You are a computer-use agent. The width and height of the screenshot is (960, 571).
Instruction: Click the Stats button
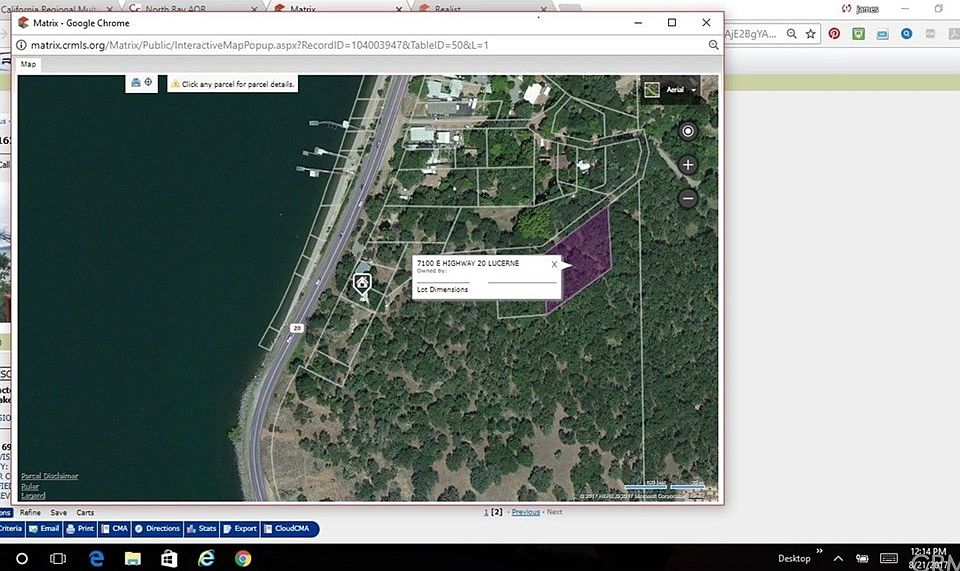click(201, 529)
